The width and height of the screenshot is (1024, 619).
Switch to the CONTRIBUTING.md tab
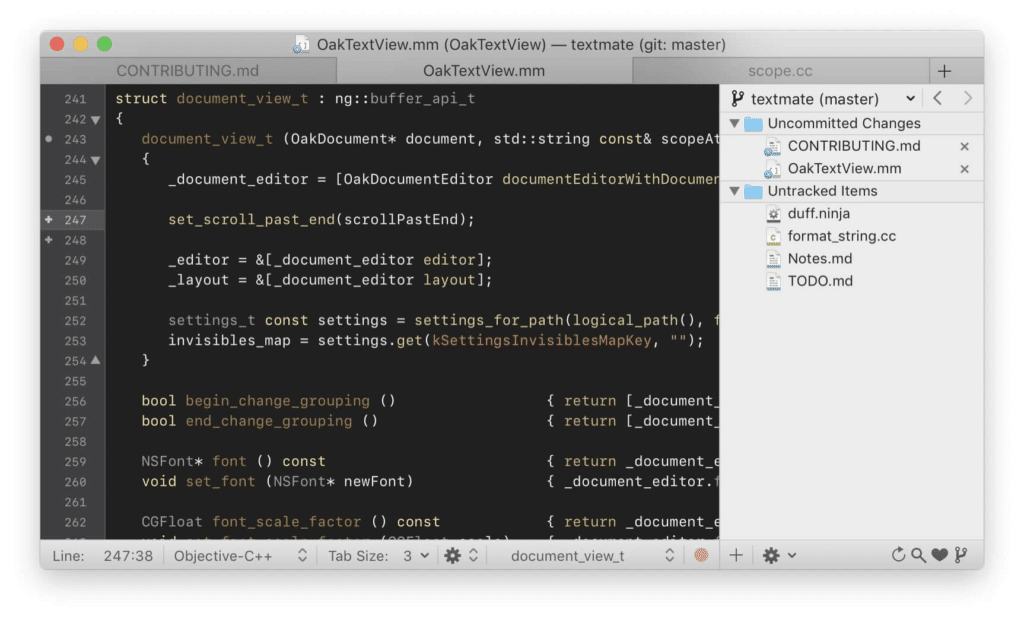187,70
